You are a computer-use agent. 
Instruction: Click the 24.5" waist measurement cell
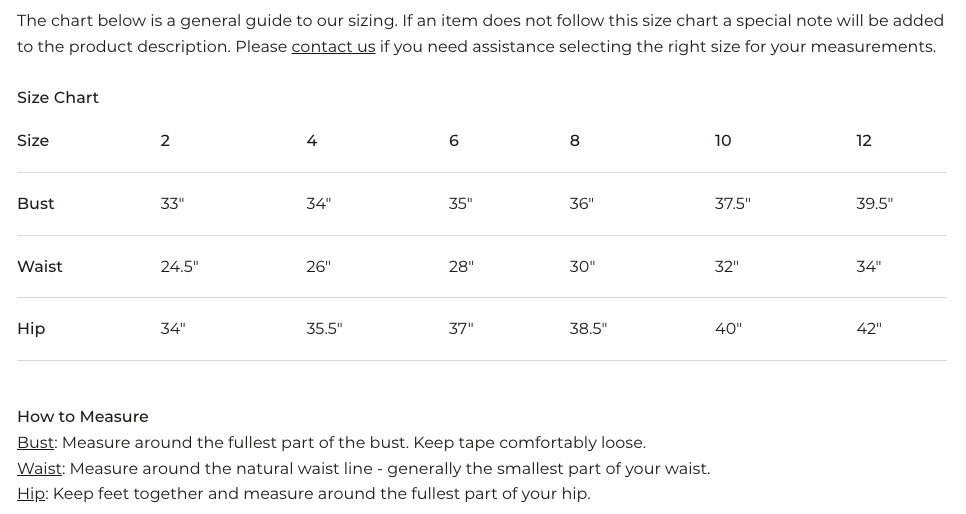179,266
